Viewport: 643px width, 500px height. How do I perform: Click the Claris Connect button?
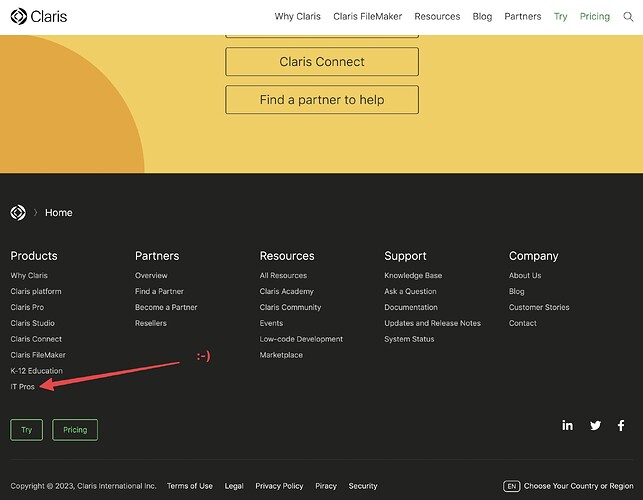tap(322, 62)
